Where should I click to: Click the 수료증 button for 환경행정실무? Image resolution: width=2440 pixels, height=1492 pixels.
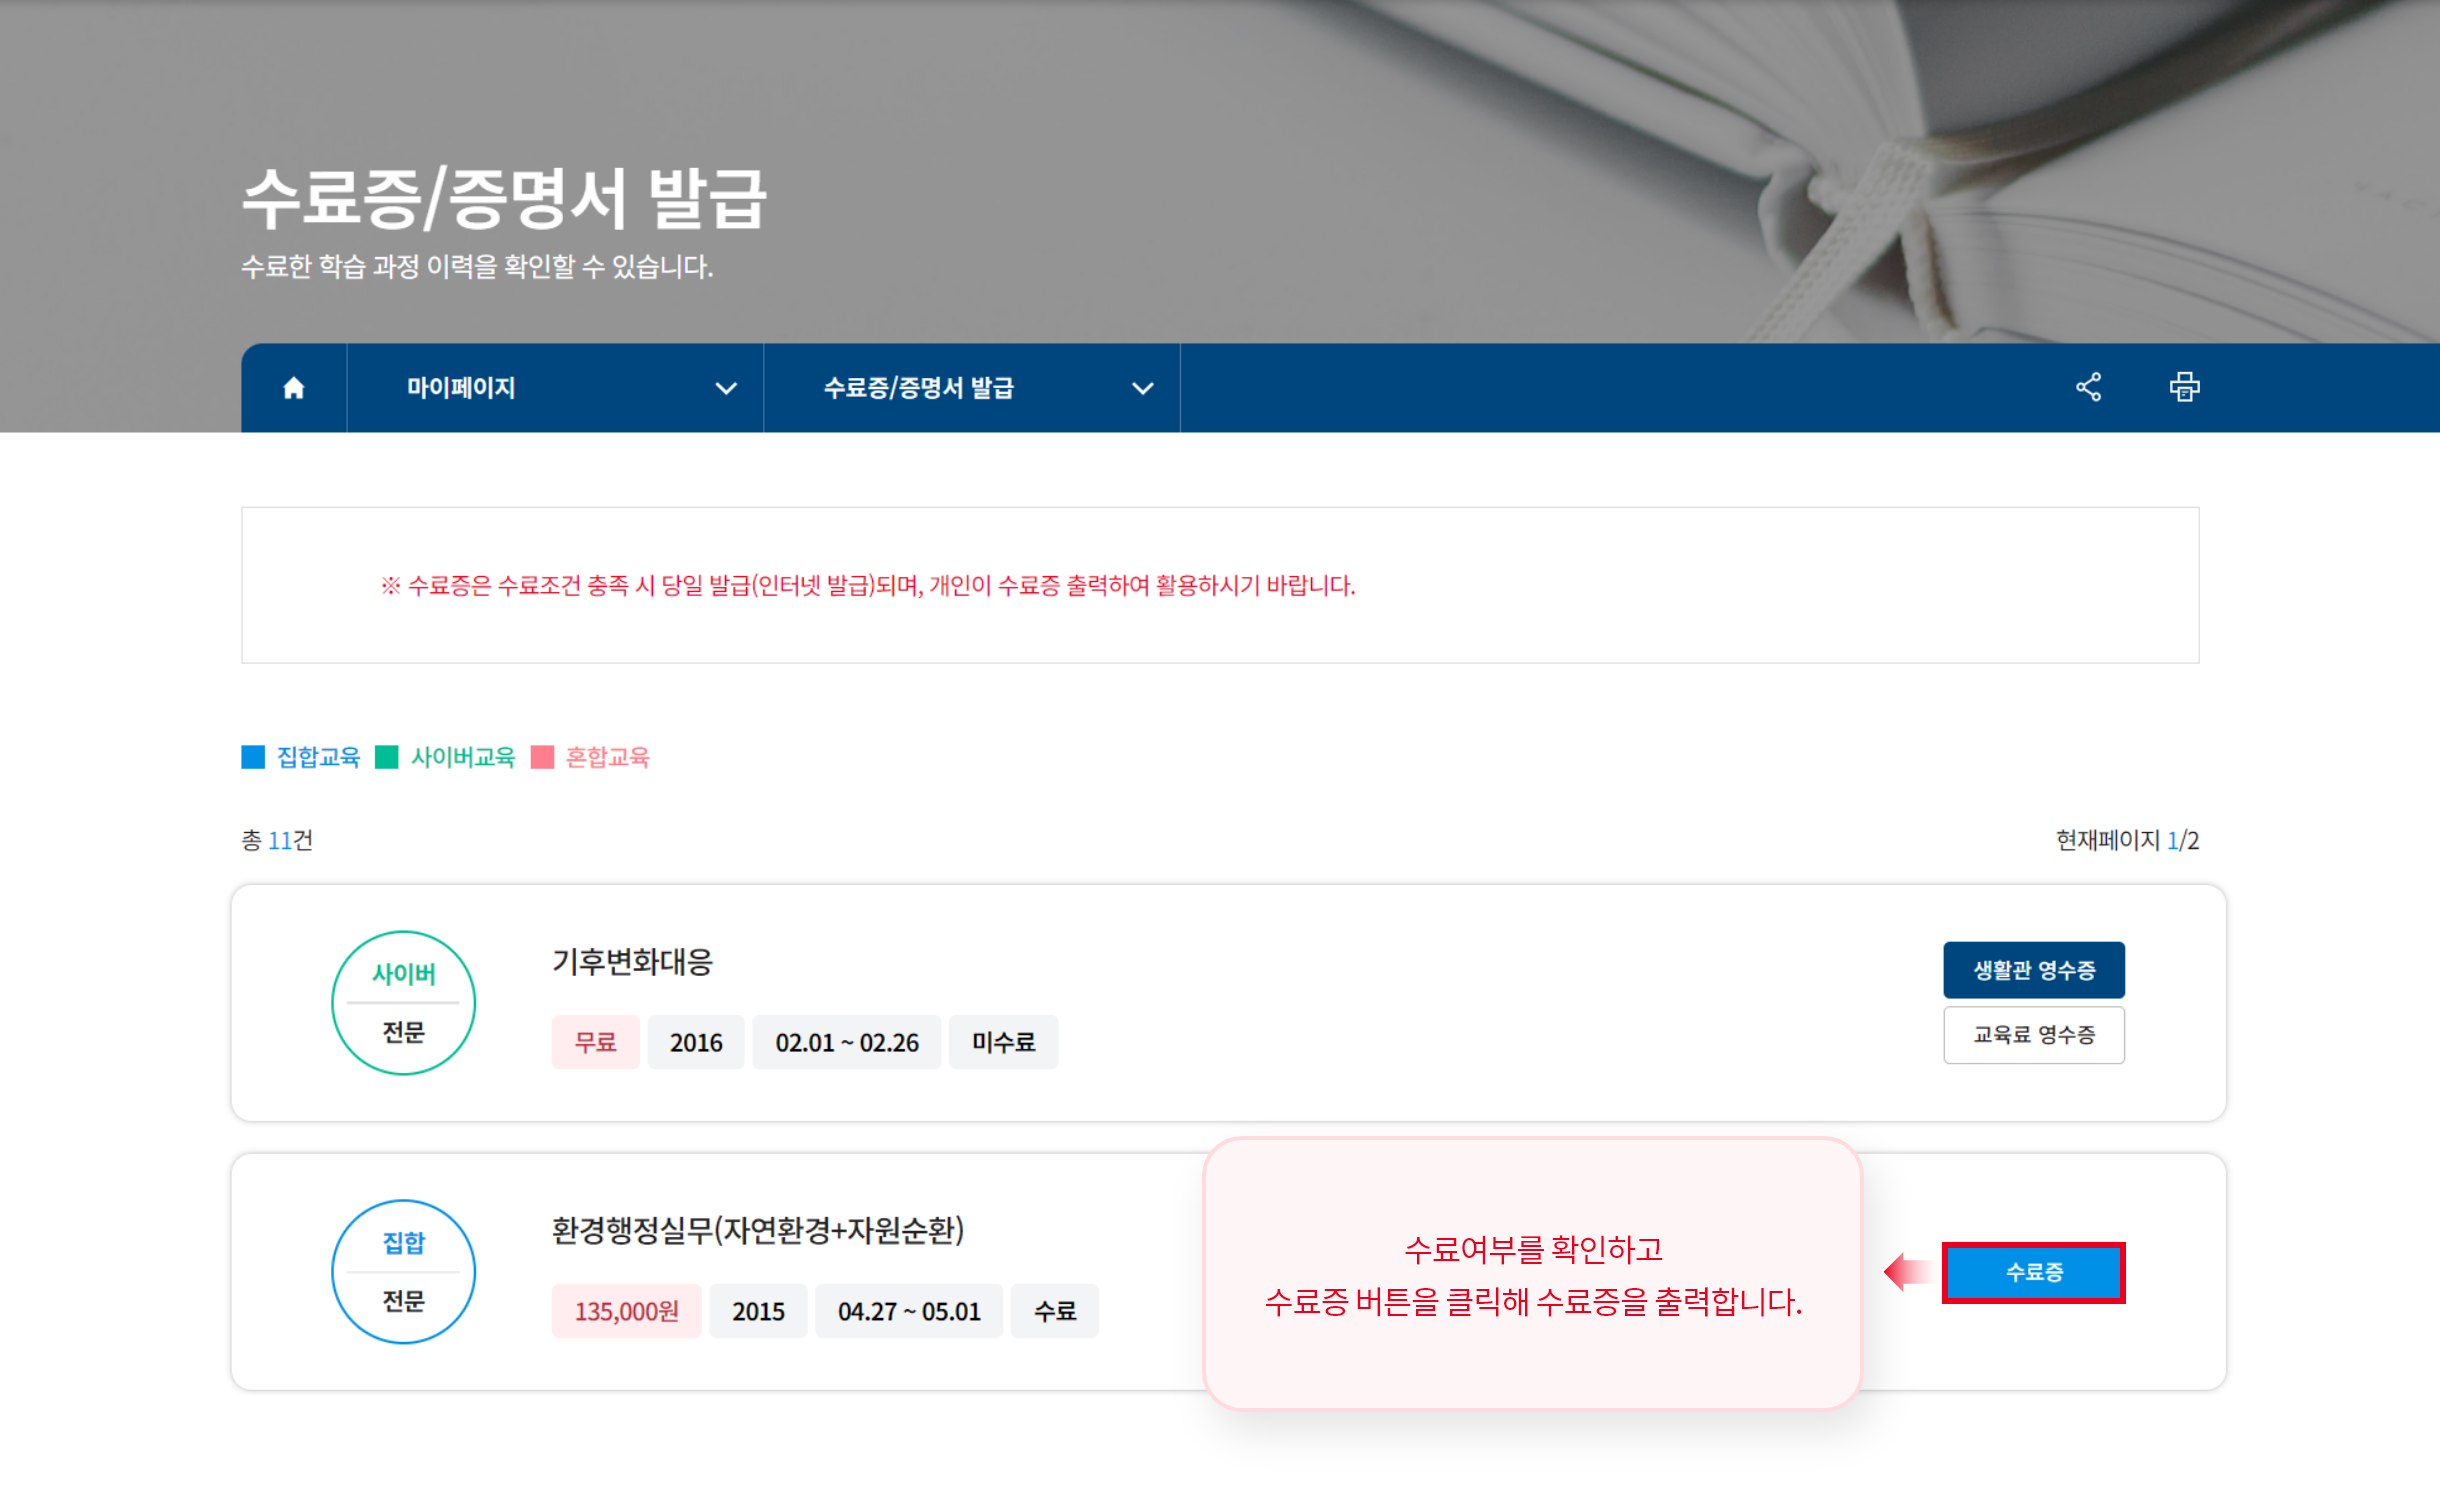click(2034, 1271)
